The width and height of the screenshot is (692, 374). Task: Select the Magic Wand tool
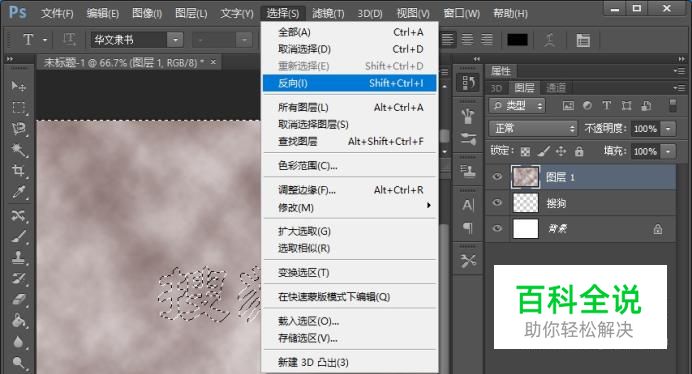18,150
